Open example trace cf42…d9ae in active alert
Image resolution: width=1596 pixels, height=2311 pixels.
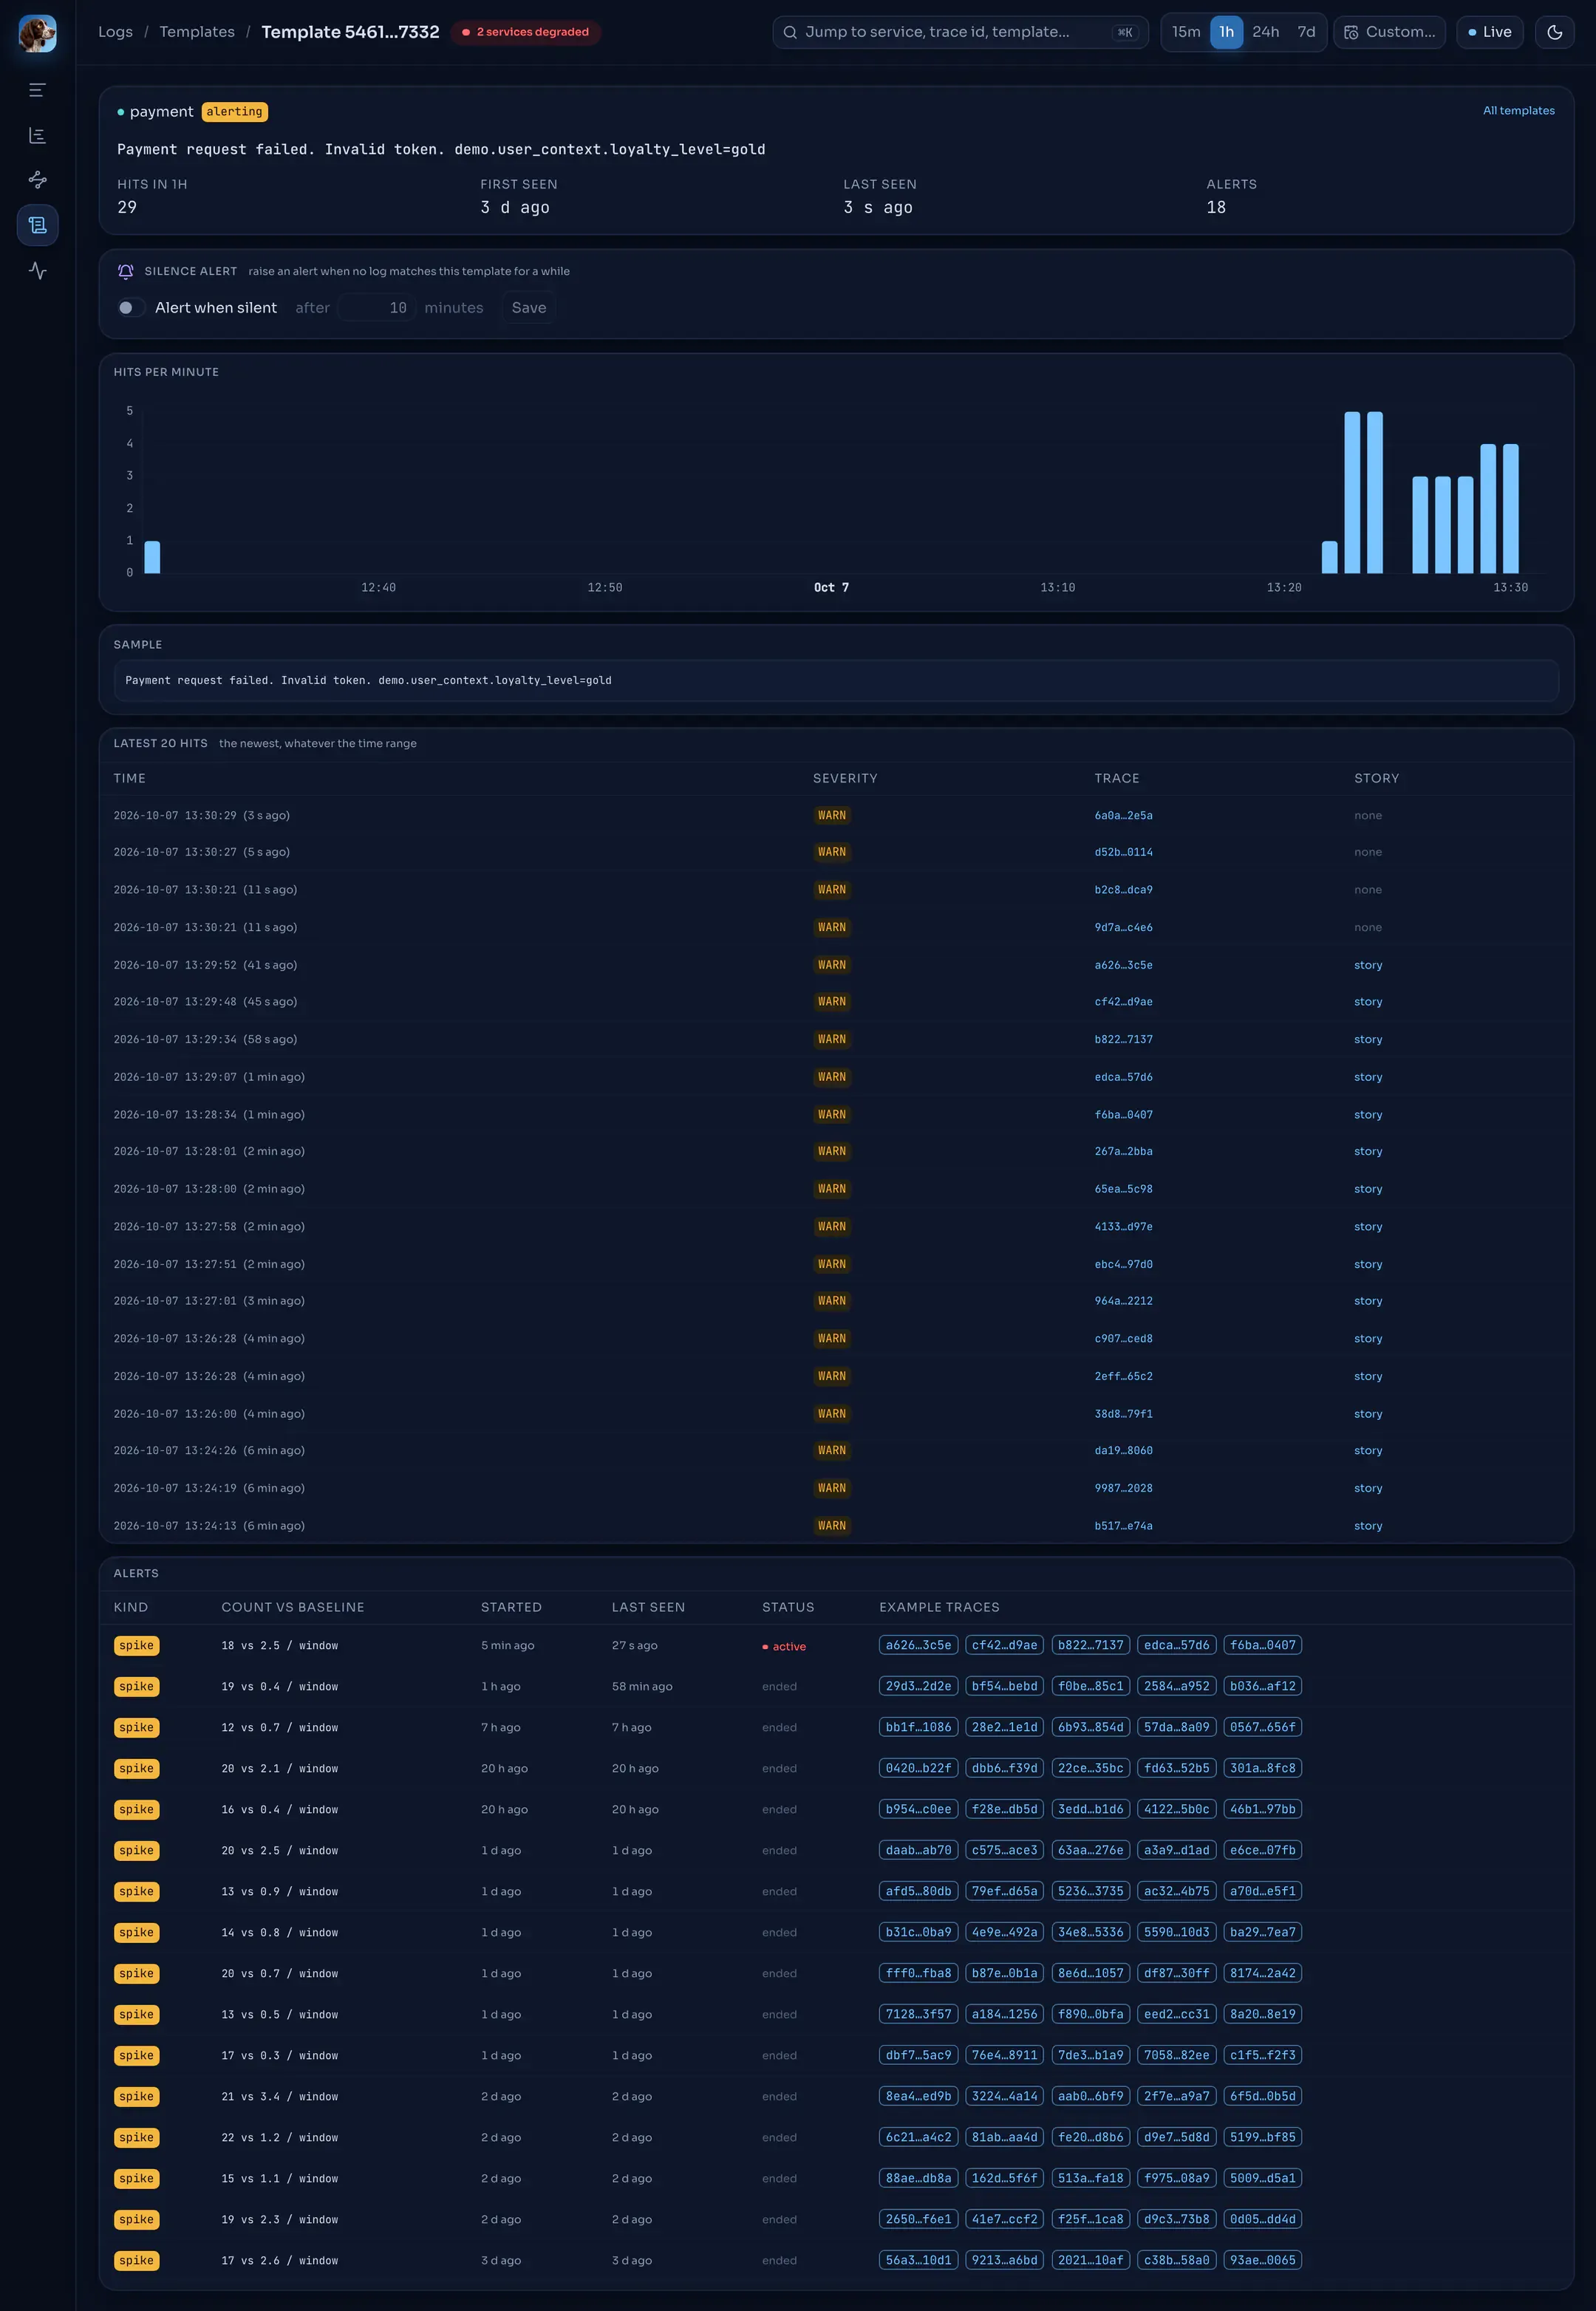point(1004,1645)
